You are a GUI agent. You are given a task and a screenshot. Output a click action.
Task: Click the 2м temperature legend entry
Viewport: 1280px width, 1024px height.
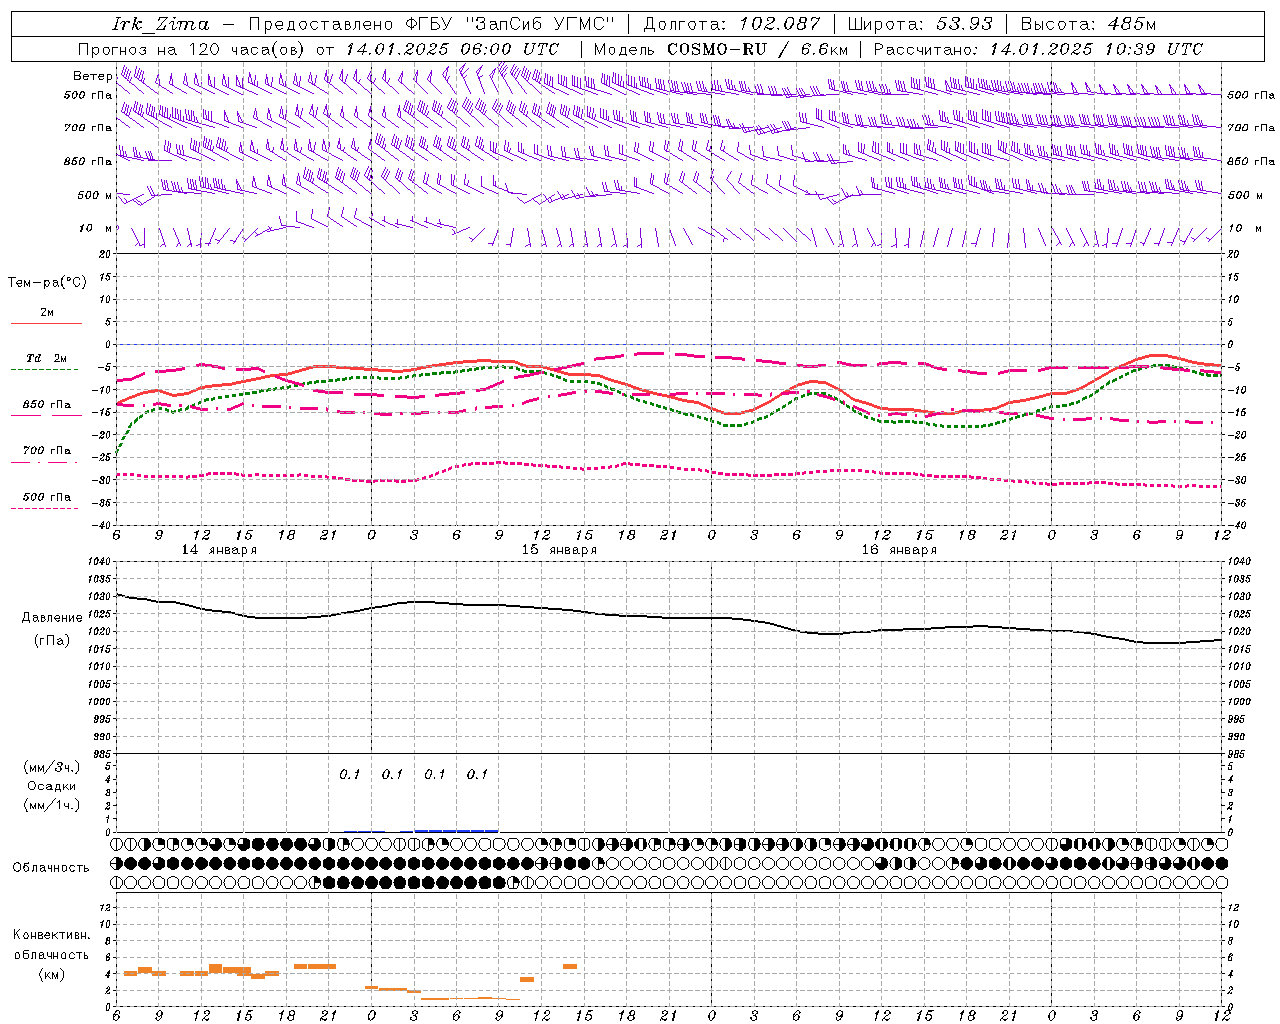47,313
